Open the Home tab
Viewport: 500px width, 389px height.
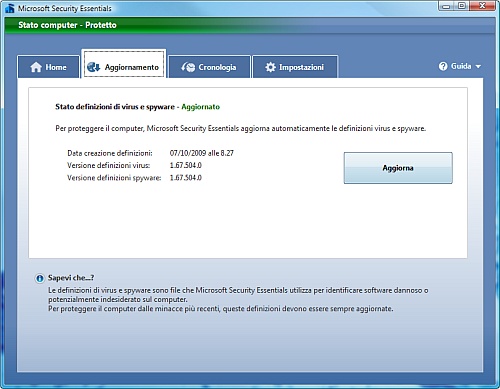[x=49, y=67]
